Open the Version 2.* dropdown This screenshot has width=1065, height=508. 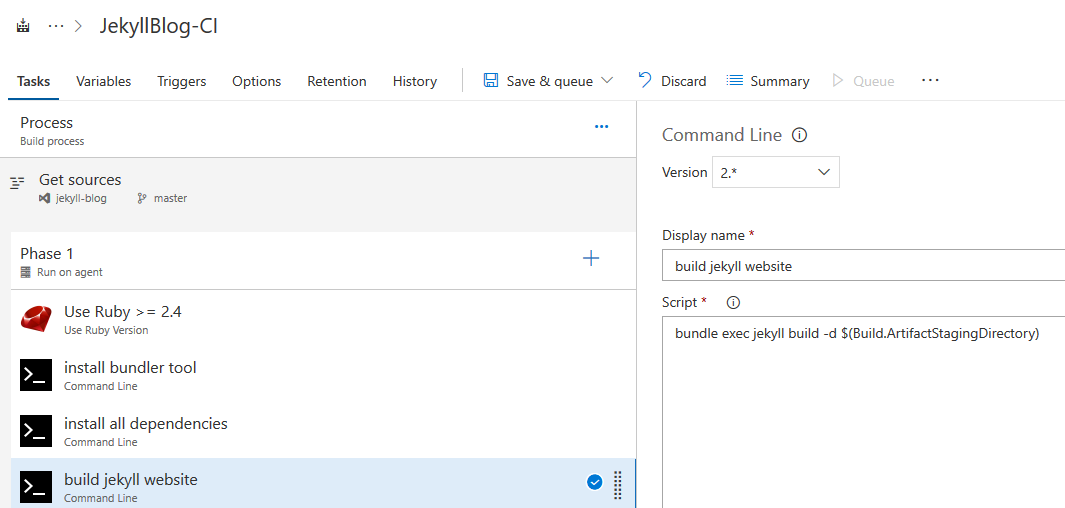775,172
